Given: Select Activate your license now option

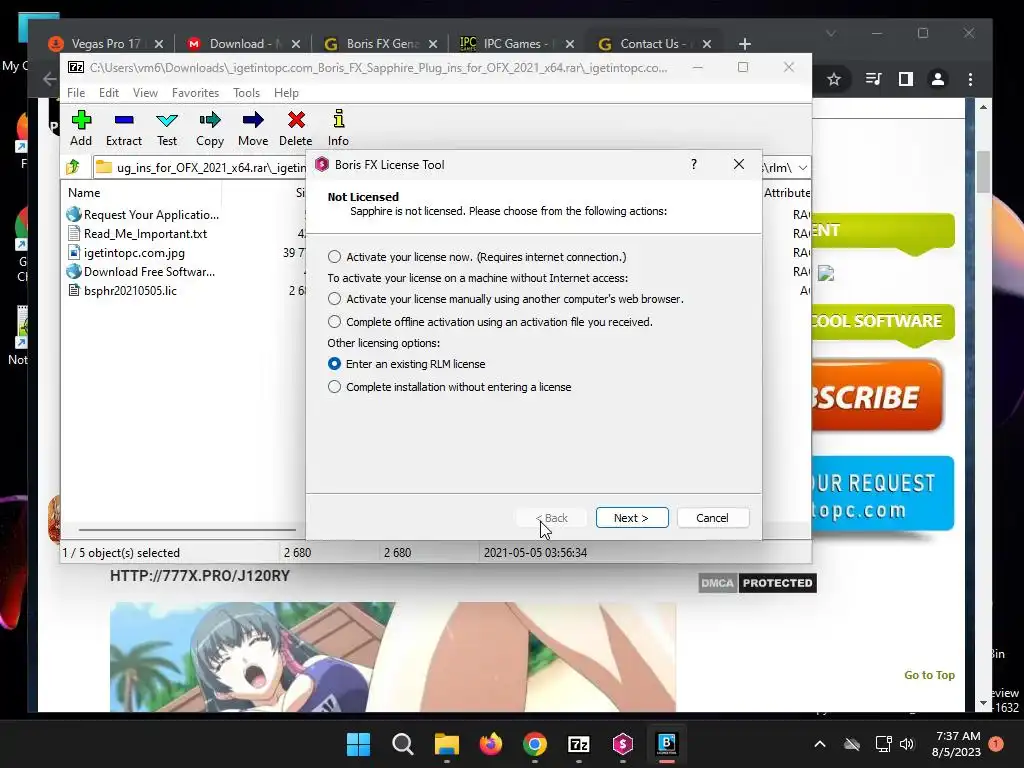Looking at the screenshot, I should coord(334,257).
